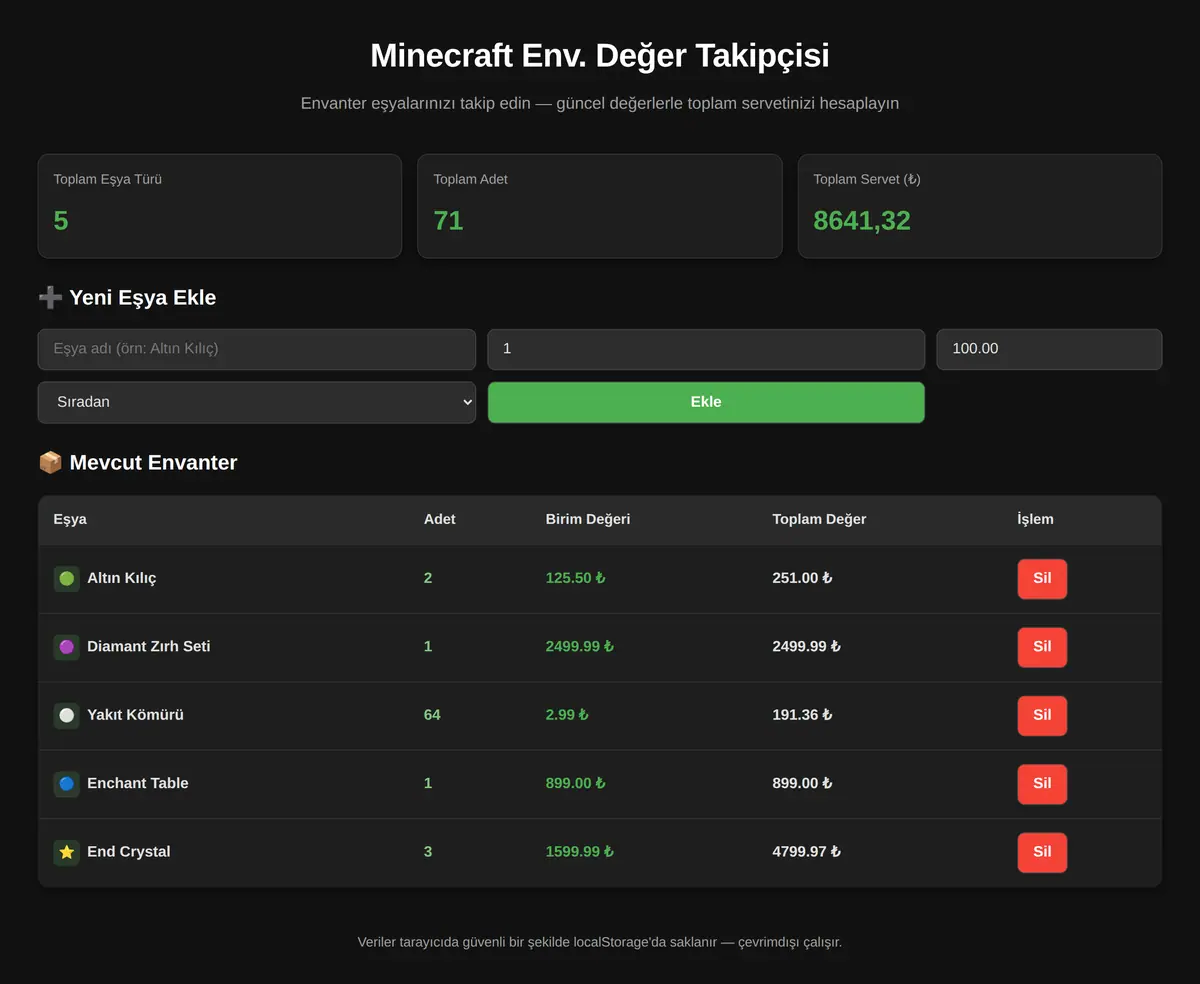This screenshot has width=1200, height=984.
Task: Click the quantity 64 for Yakıt Kömürü
Action: point(432,715)
